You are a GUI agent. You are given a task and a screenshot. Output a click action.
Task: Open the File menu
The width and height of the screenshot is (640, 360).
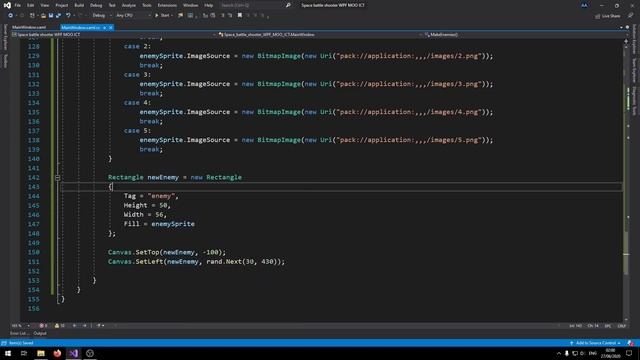tap(18, 5)
